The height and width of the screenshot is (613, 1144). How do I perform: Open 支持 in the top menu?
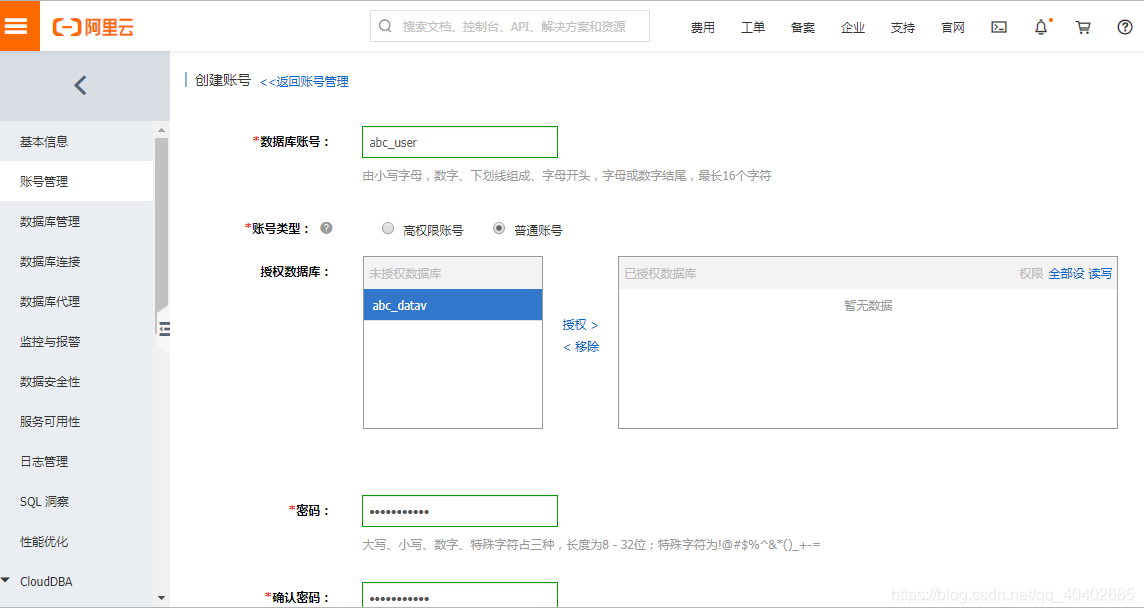(903, 28)
